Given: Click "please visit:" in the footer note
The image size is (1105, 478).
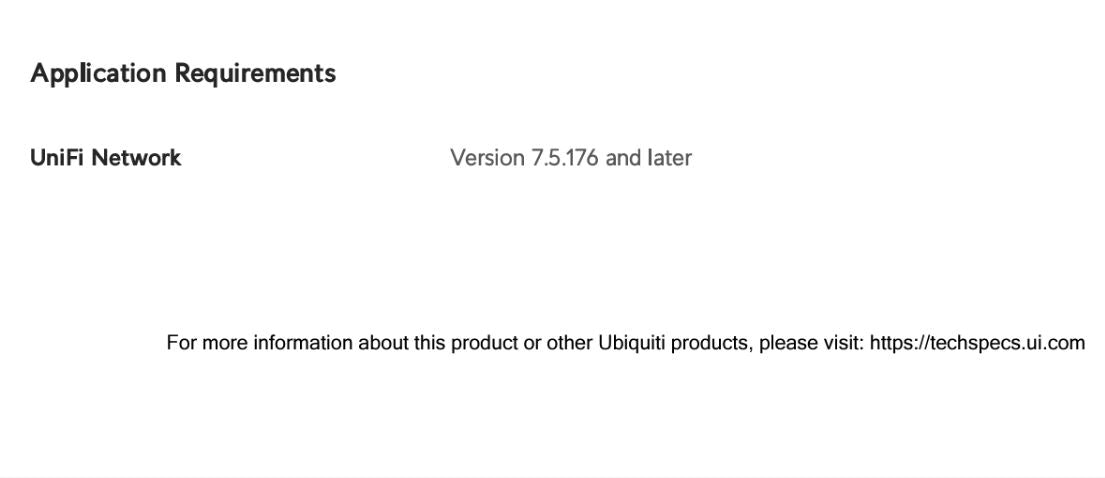Looking at the screenshot, I should click(x=812, y=343).
